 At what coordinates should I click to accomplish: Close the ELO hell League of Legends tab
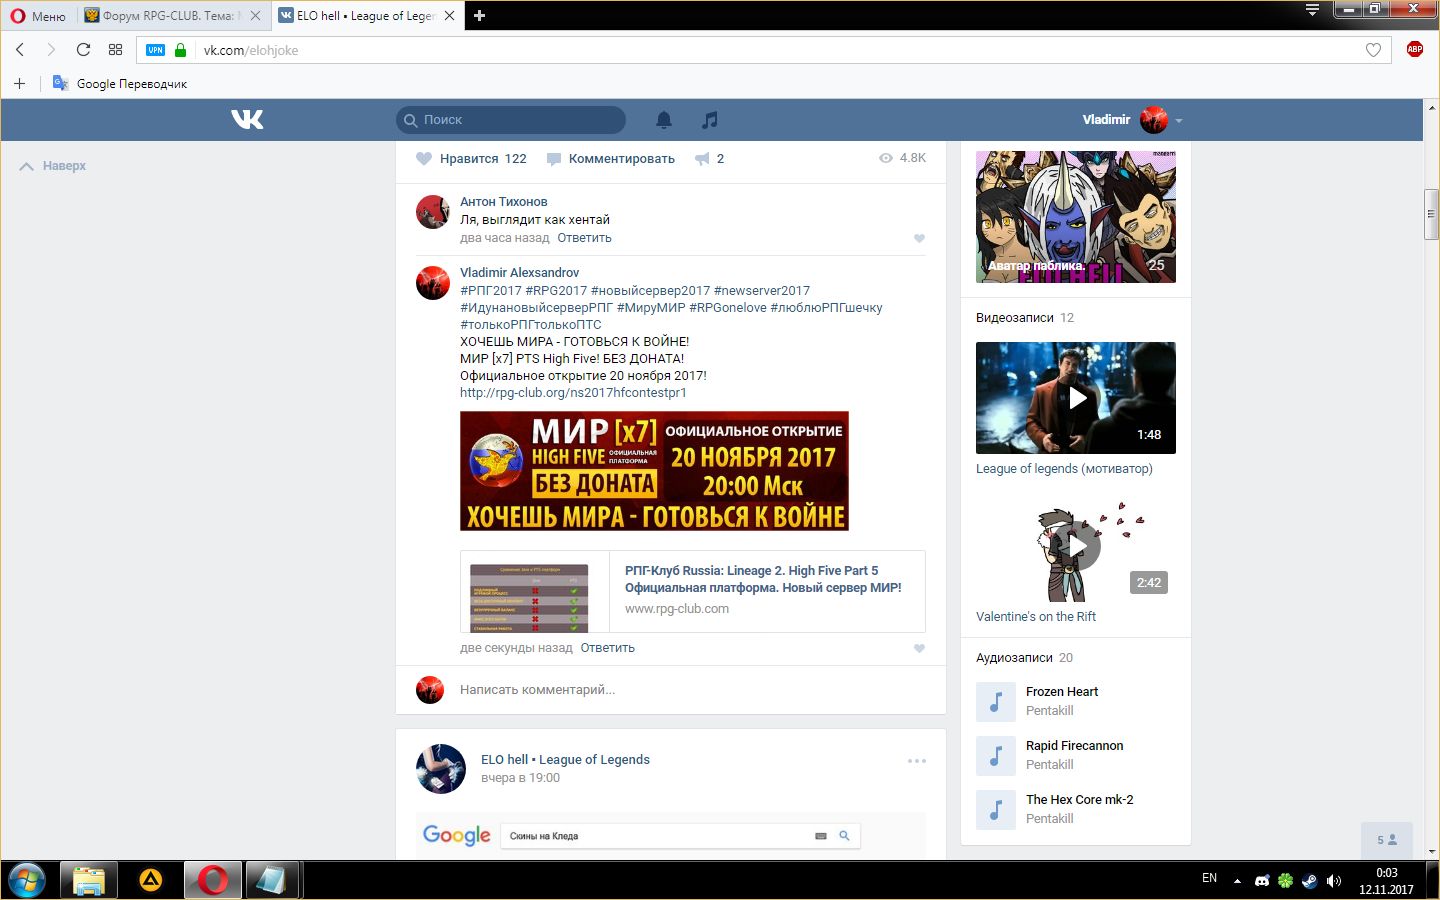point(449,16)
